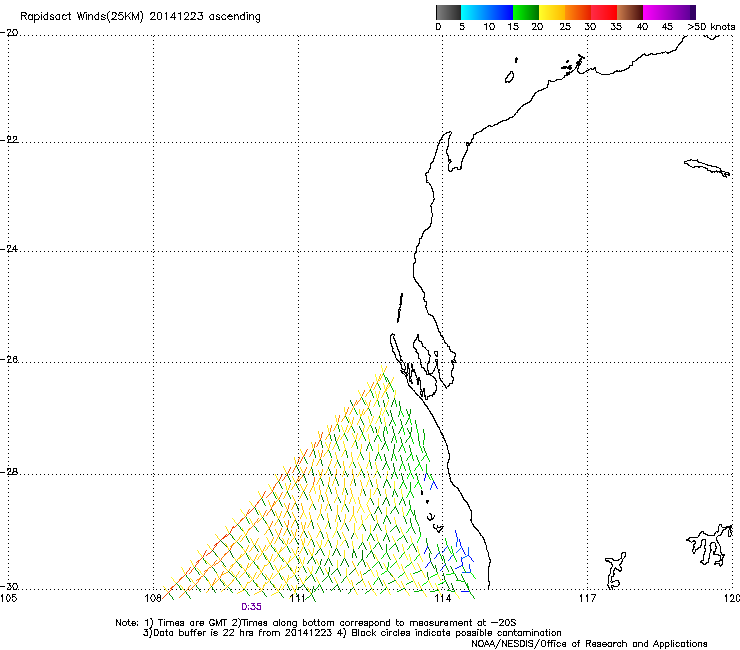Click the magenta 40-45 knots color swatch
Image resolution: width=740 pixels, height=650 pixels.
coord(656,12)
